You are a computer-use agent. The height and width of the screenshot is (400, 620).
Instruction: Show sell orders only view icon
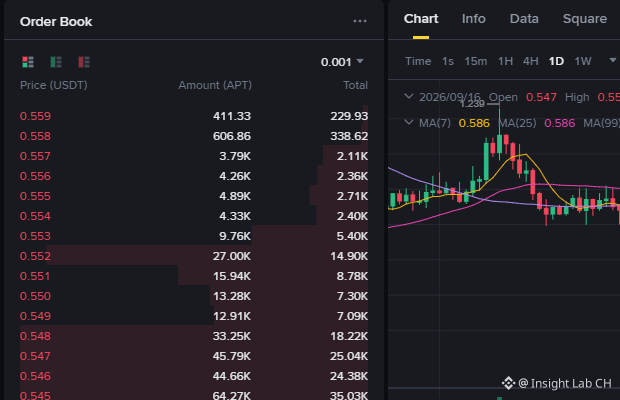[x=84, y=62]
